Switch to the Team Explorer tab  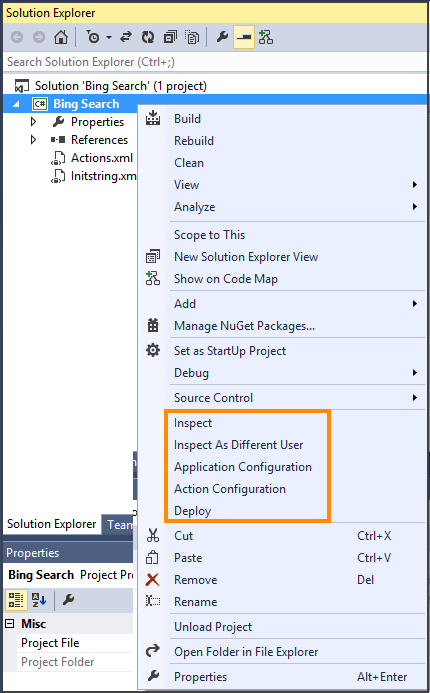click(118, 525)
